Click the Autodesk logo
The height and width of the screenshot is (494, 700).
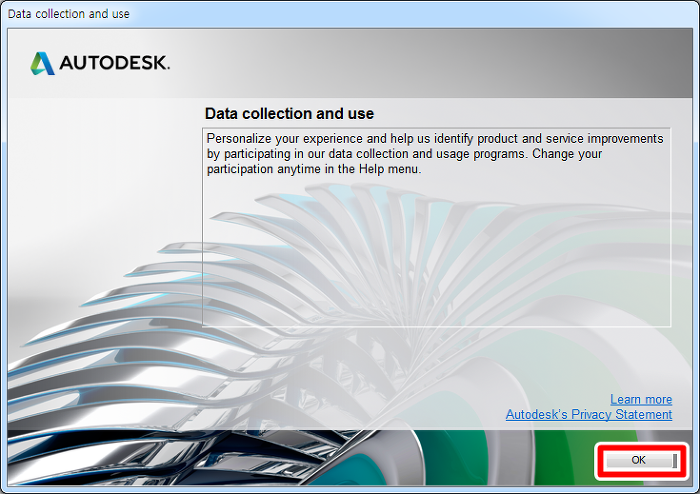(x=100, y=63)
